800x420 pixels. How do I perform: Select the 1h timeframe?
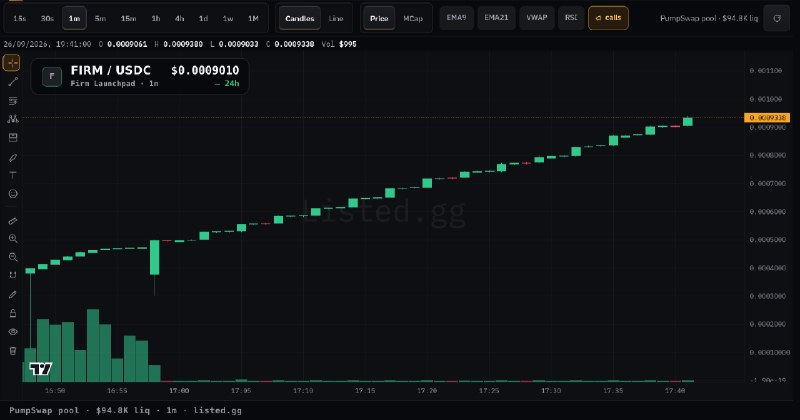click(156, 18)
